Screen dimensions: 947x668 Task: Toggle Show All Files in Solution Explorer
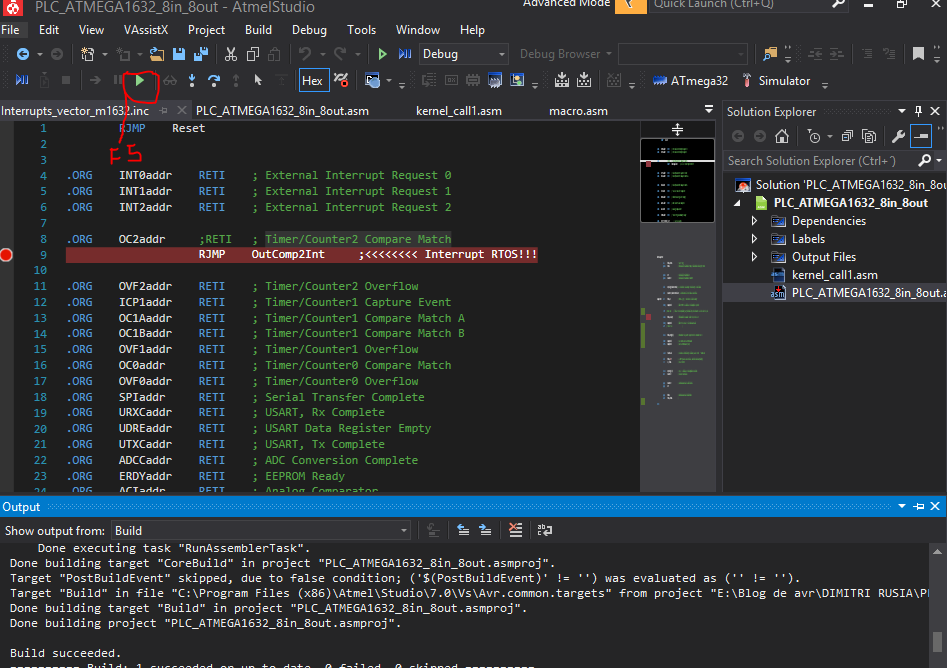(869, 136)
